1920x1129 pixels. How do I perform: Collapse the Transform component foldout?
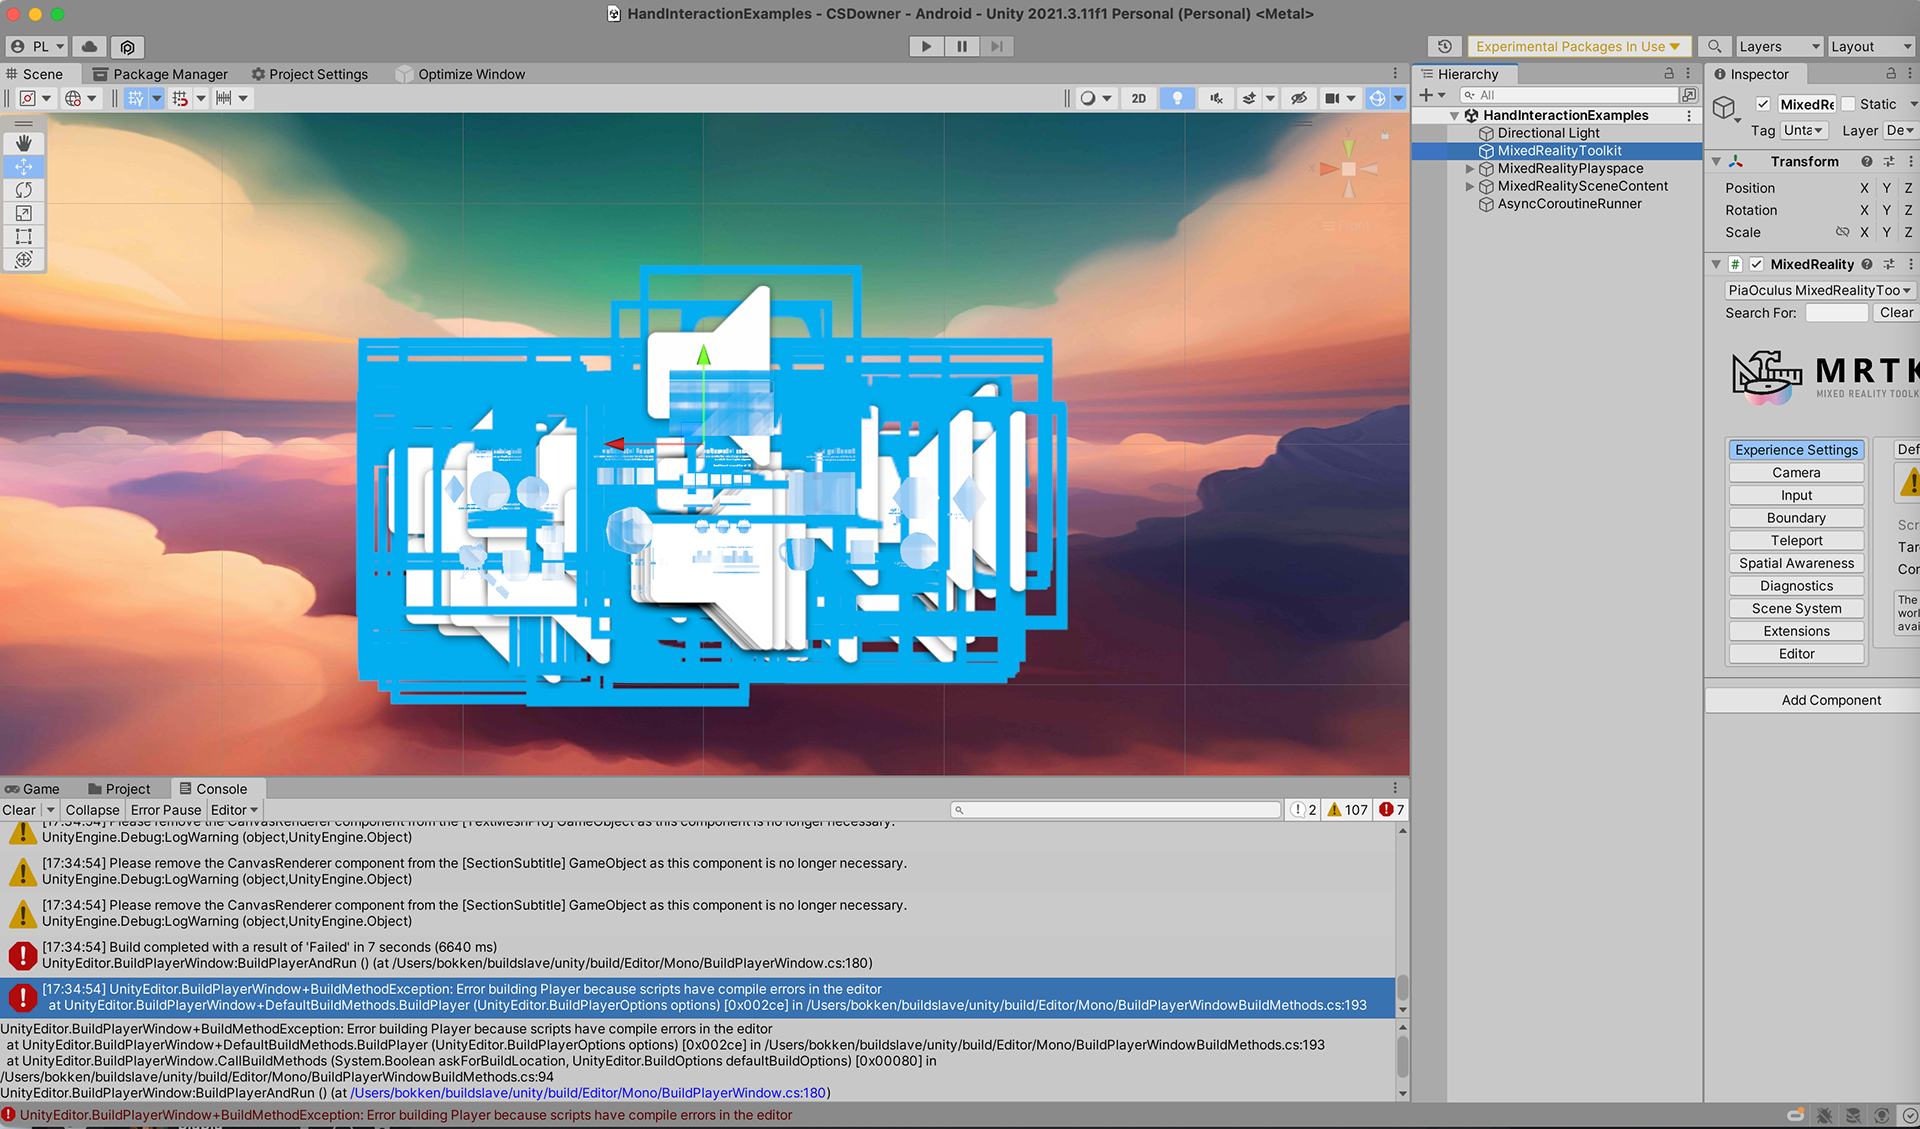click(1716, 161)
